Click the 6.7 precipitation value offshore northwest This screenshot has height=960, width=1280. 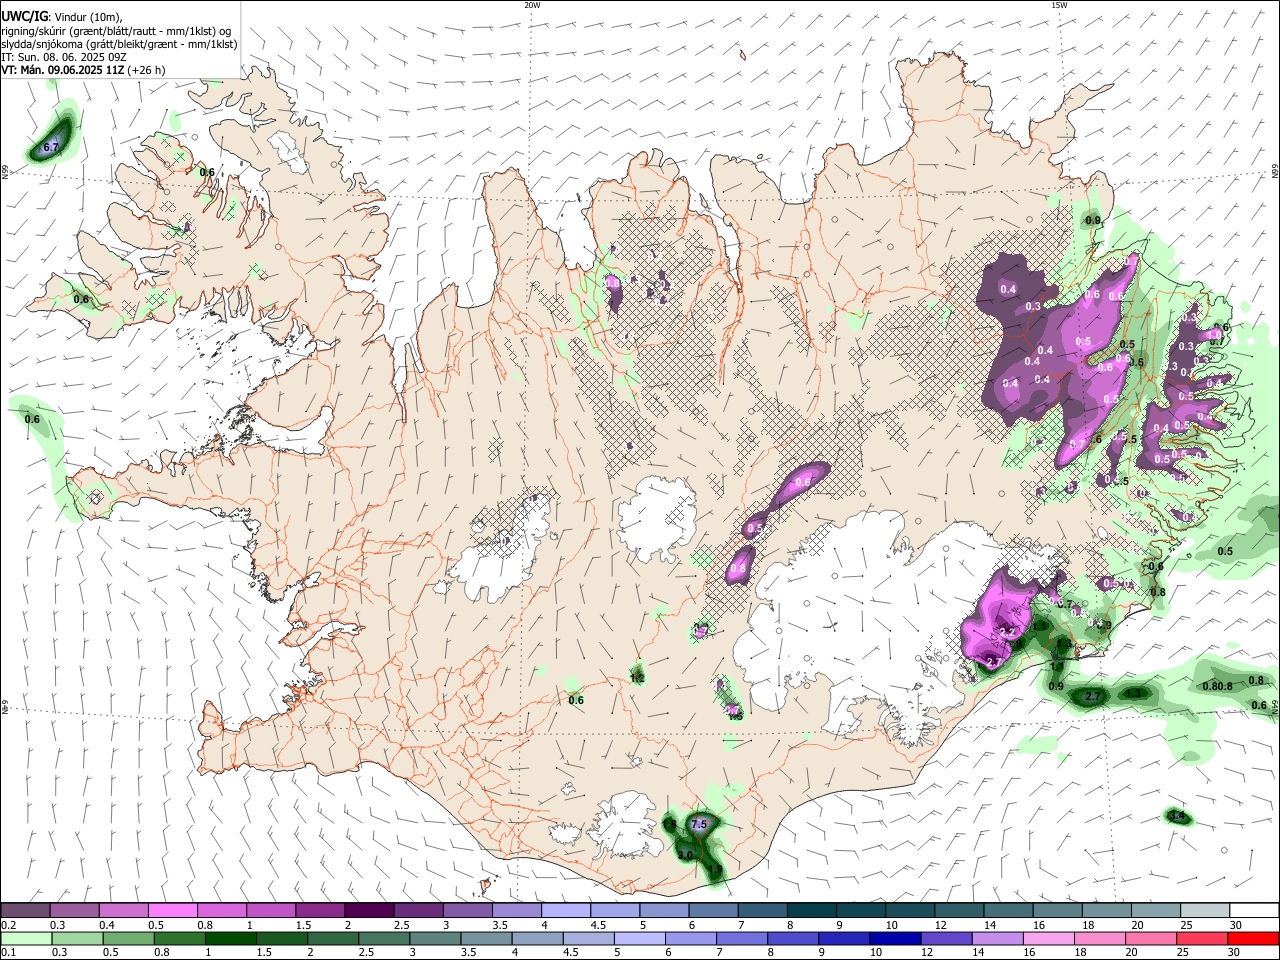tap(50, 148)
